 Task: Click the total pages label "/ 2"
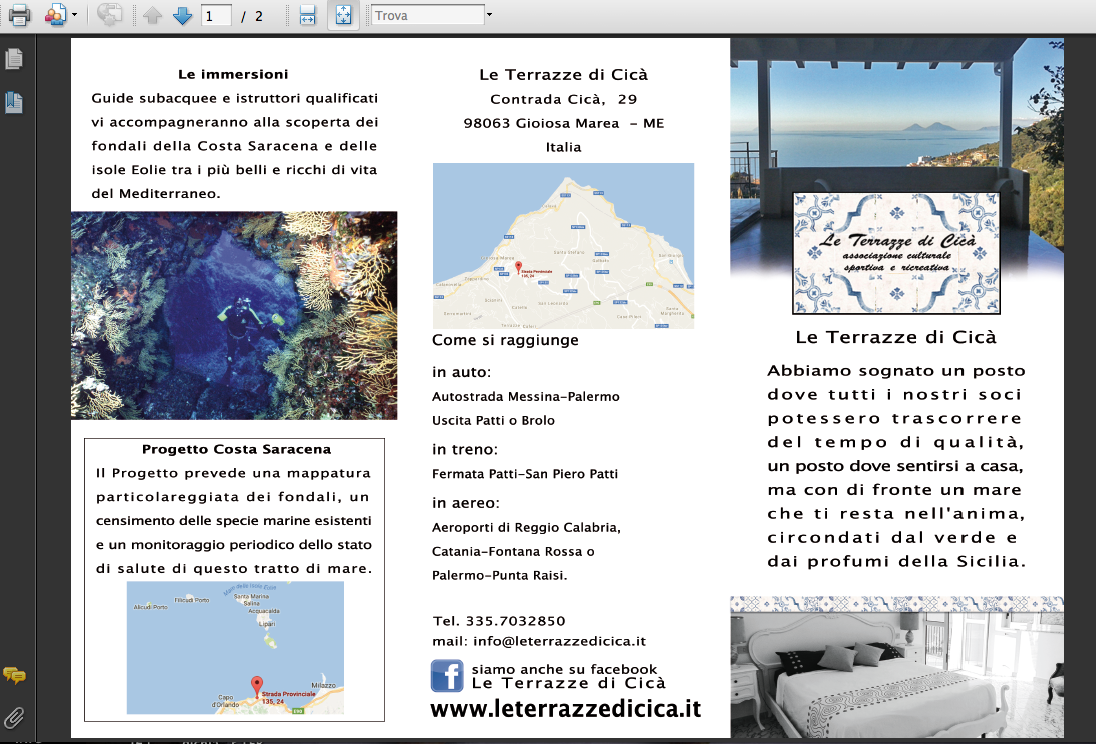point(252,16)
